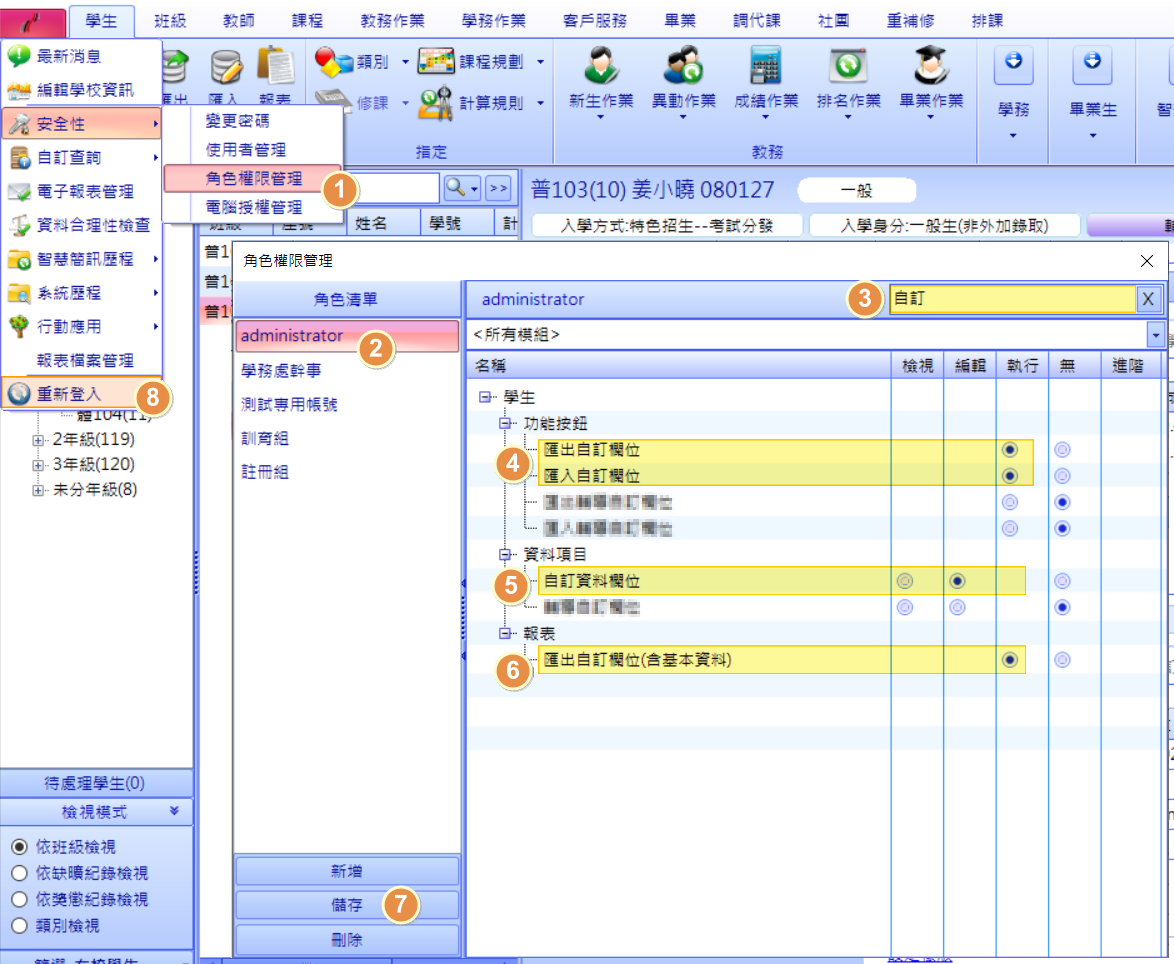Select 編輯 radio for 自訂資料欄位
The width and height of the screenshot is (1174, 964).
click(x=958, y=581)
